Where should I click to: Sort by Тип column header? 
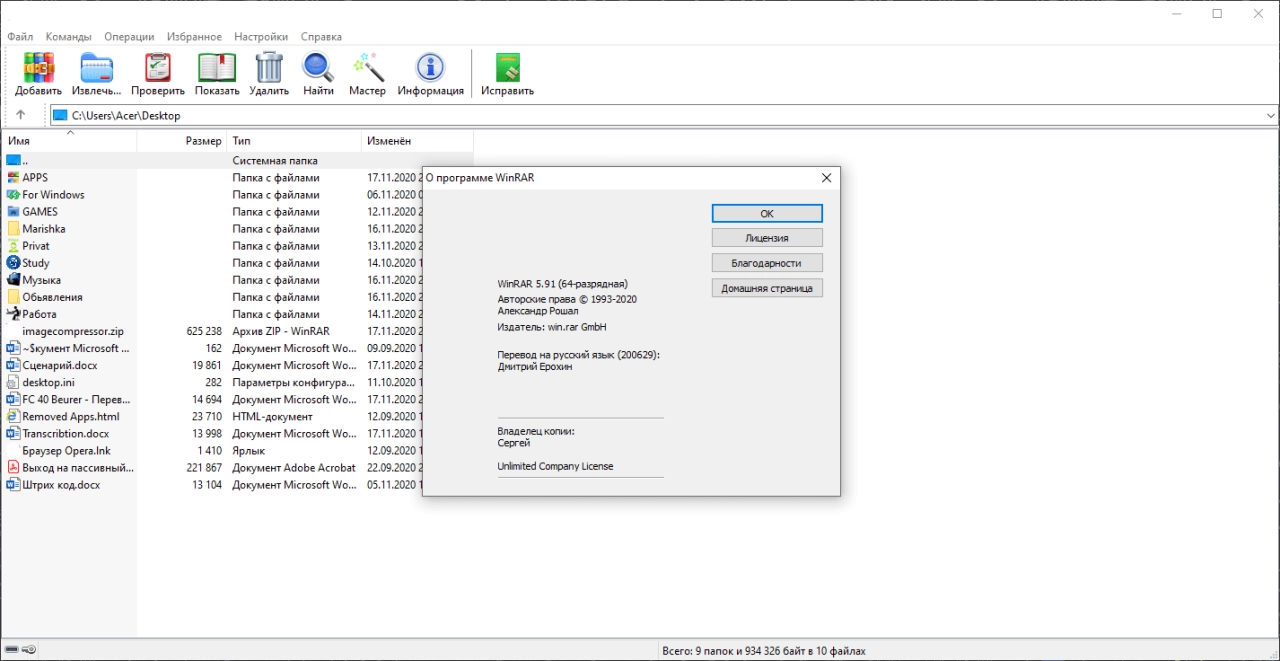tap(294, 141)
